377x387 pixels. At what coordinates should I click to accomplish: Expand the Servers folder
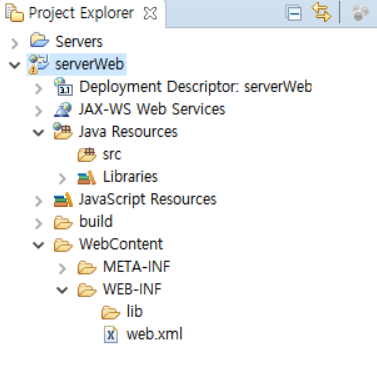pos(15,43)
